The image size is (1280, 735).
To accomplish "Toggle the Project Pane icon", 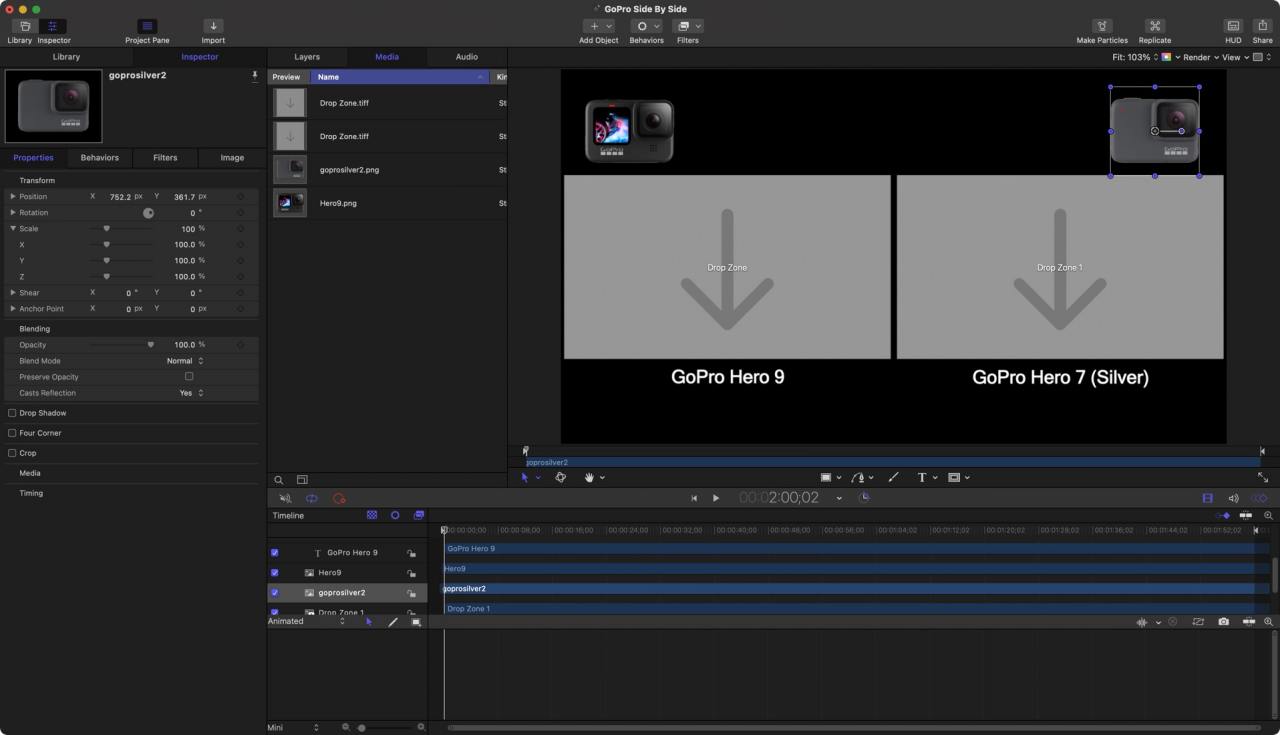I will [147, 26].
